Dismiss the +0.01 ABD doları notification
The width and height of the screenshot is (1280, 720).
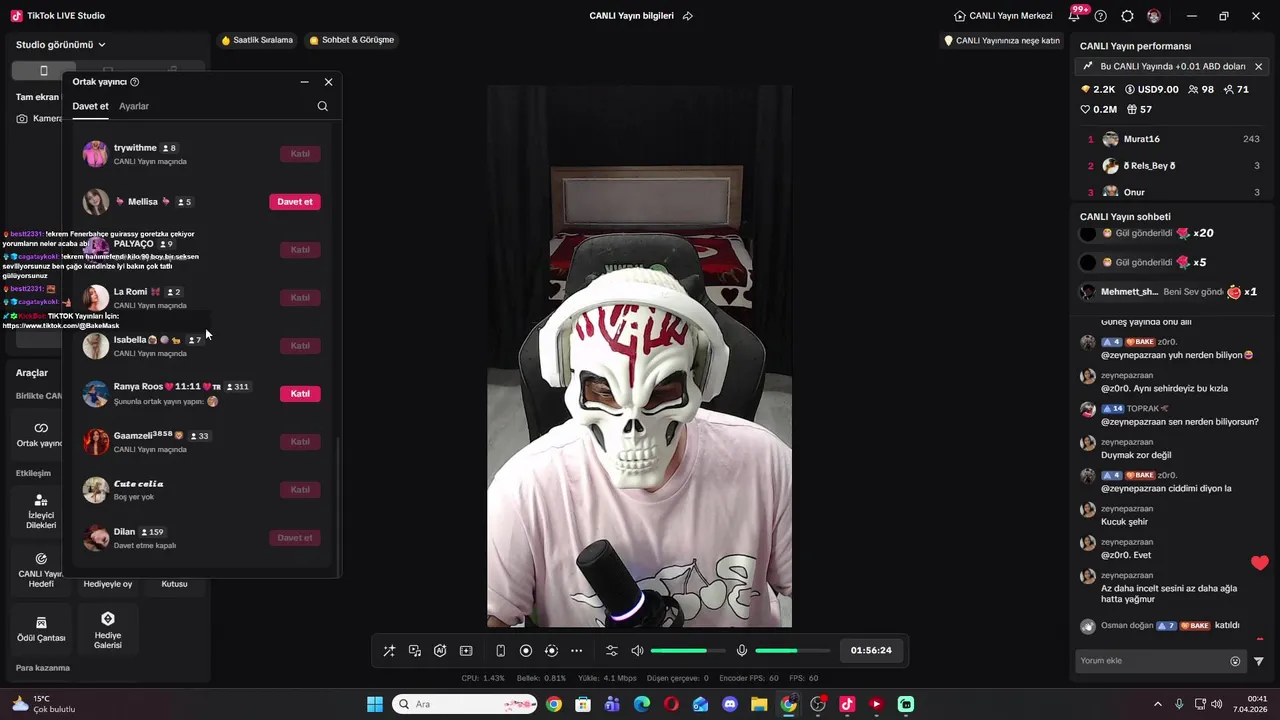(x=1258, y=66)
